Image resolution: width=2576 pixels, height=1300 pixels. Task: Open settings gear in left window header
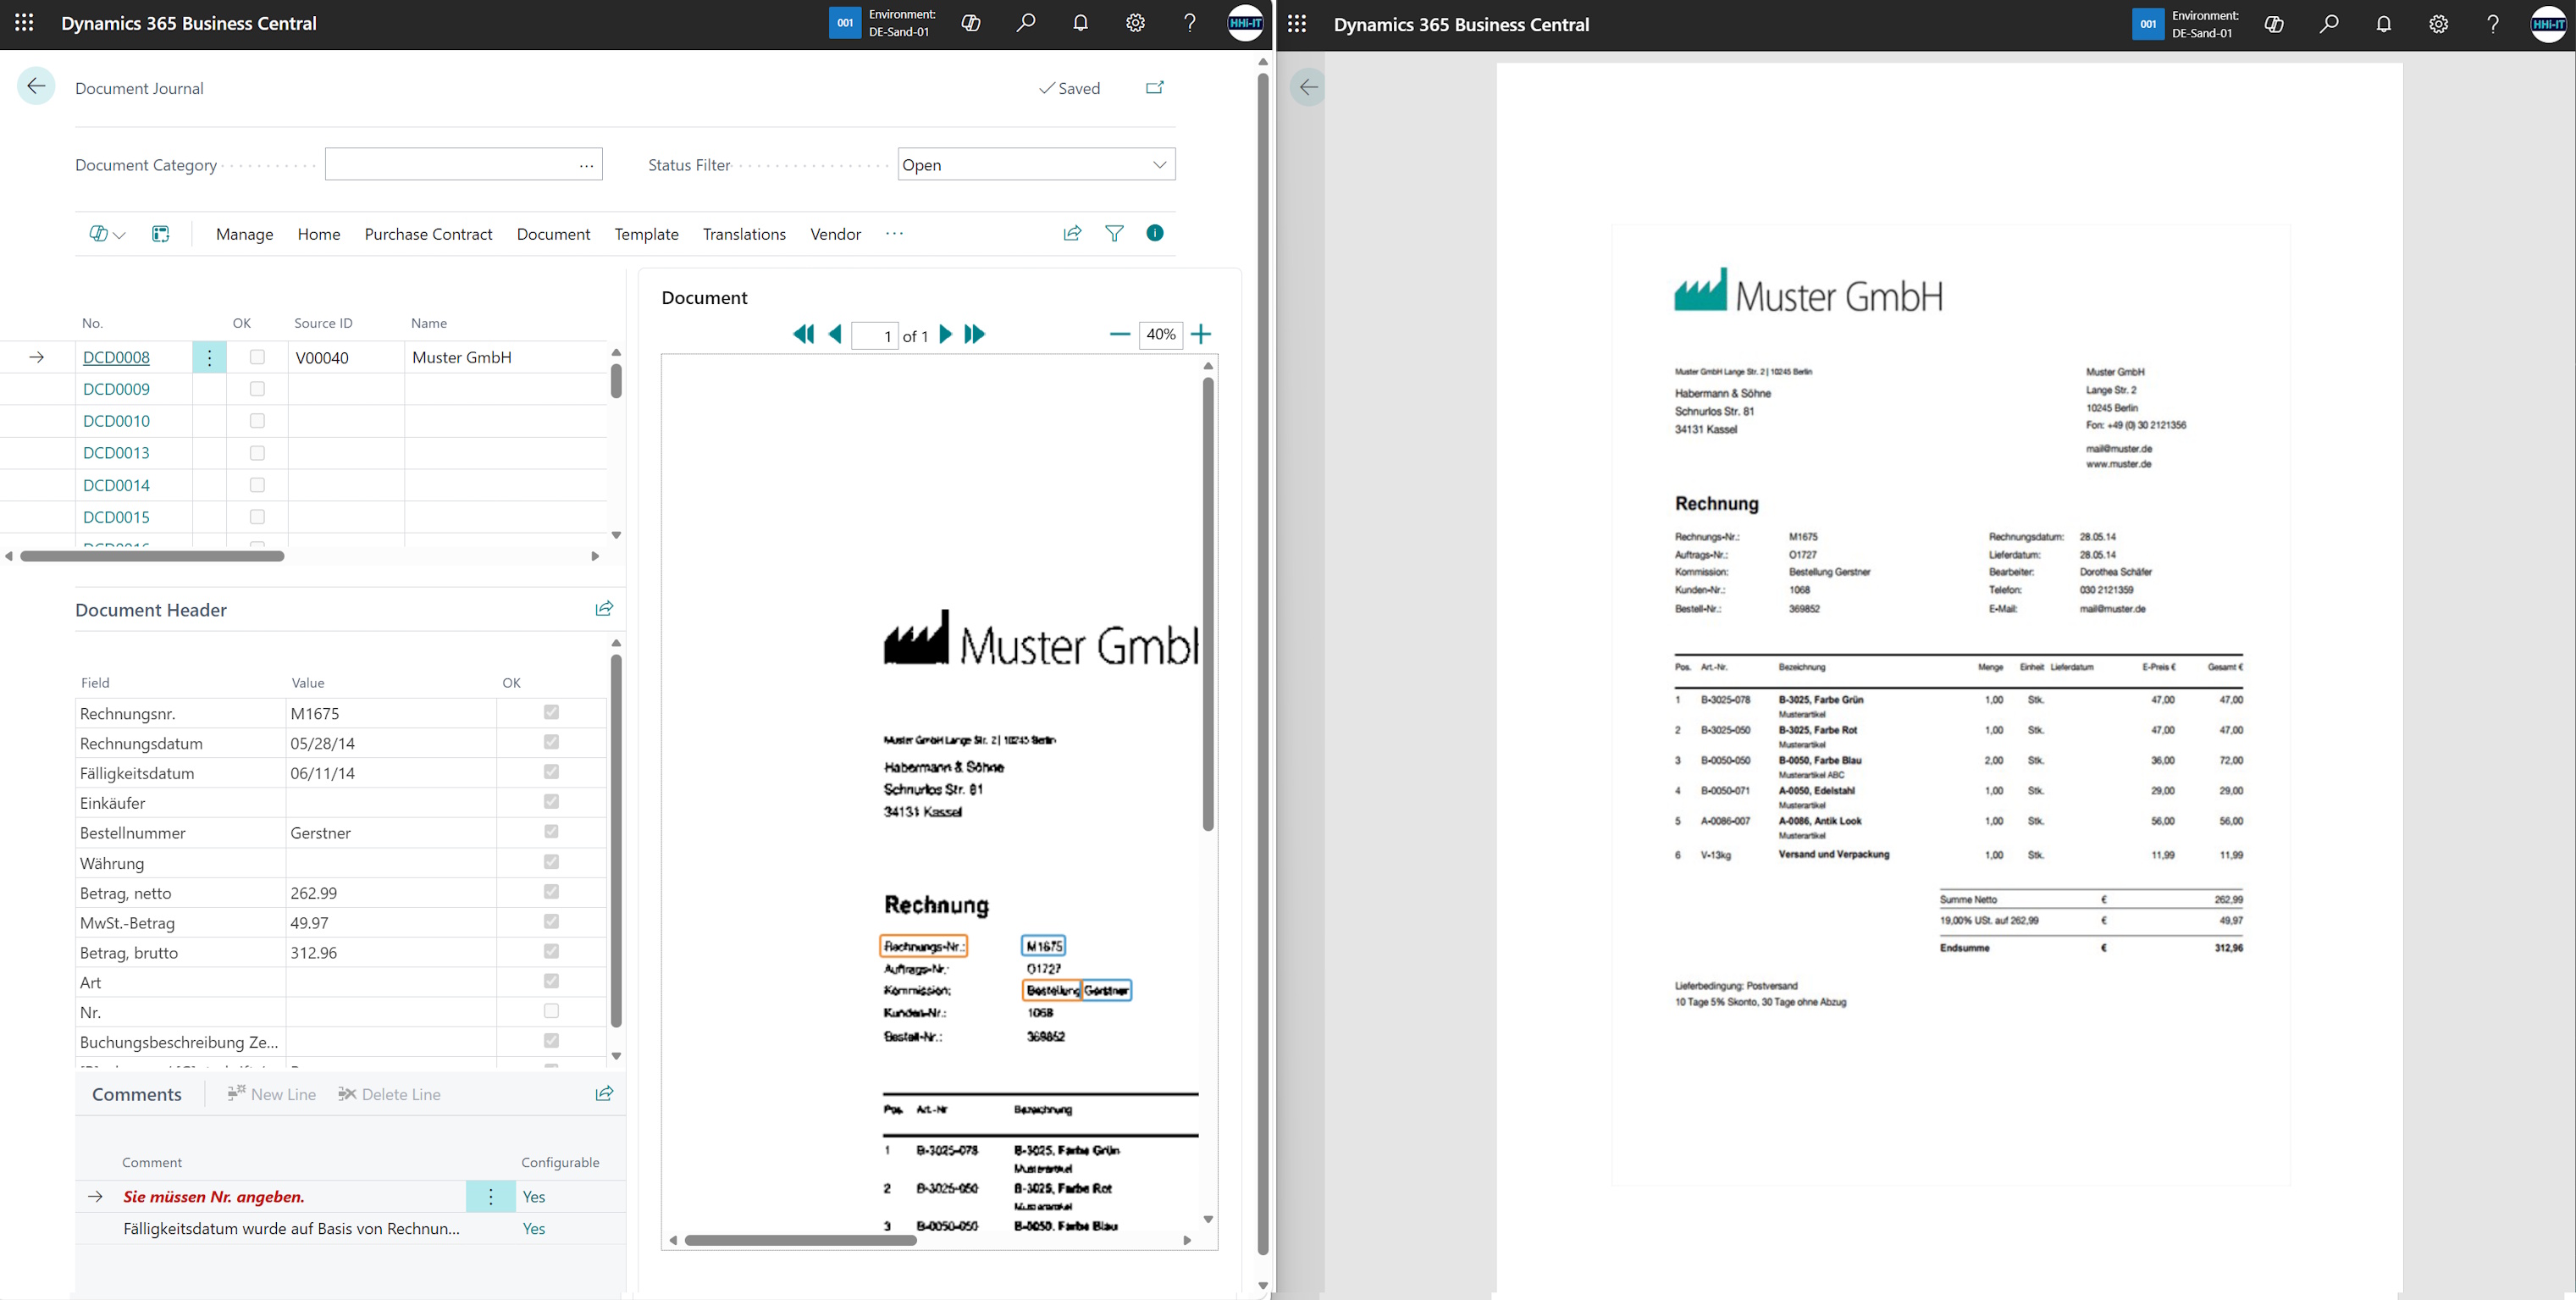pyautogui.click(x=1135, y=23)
